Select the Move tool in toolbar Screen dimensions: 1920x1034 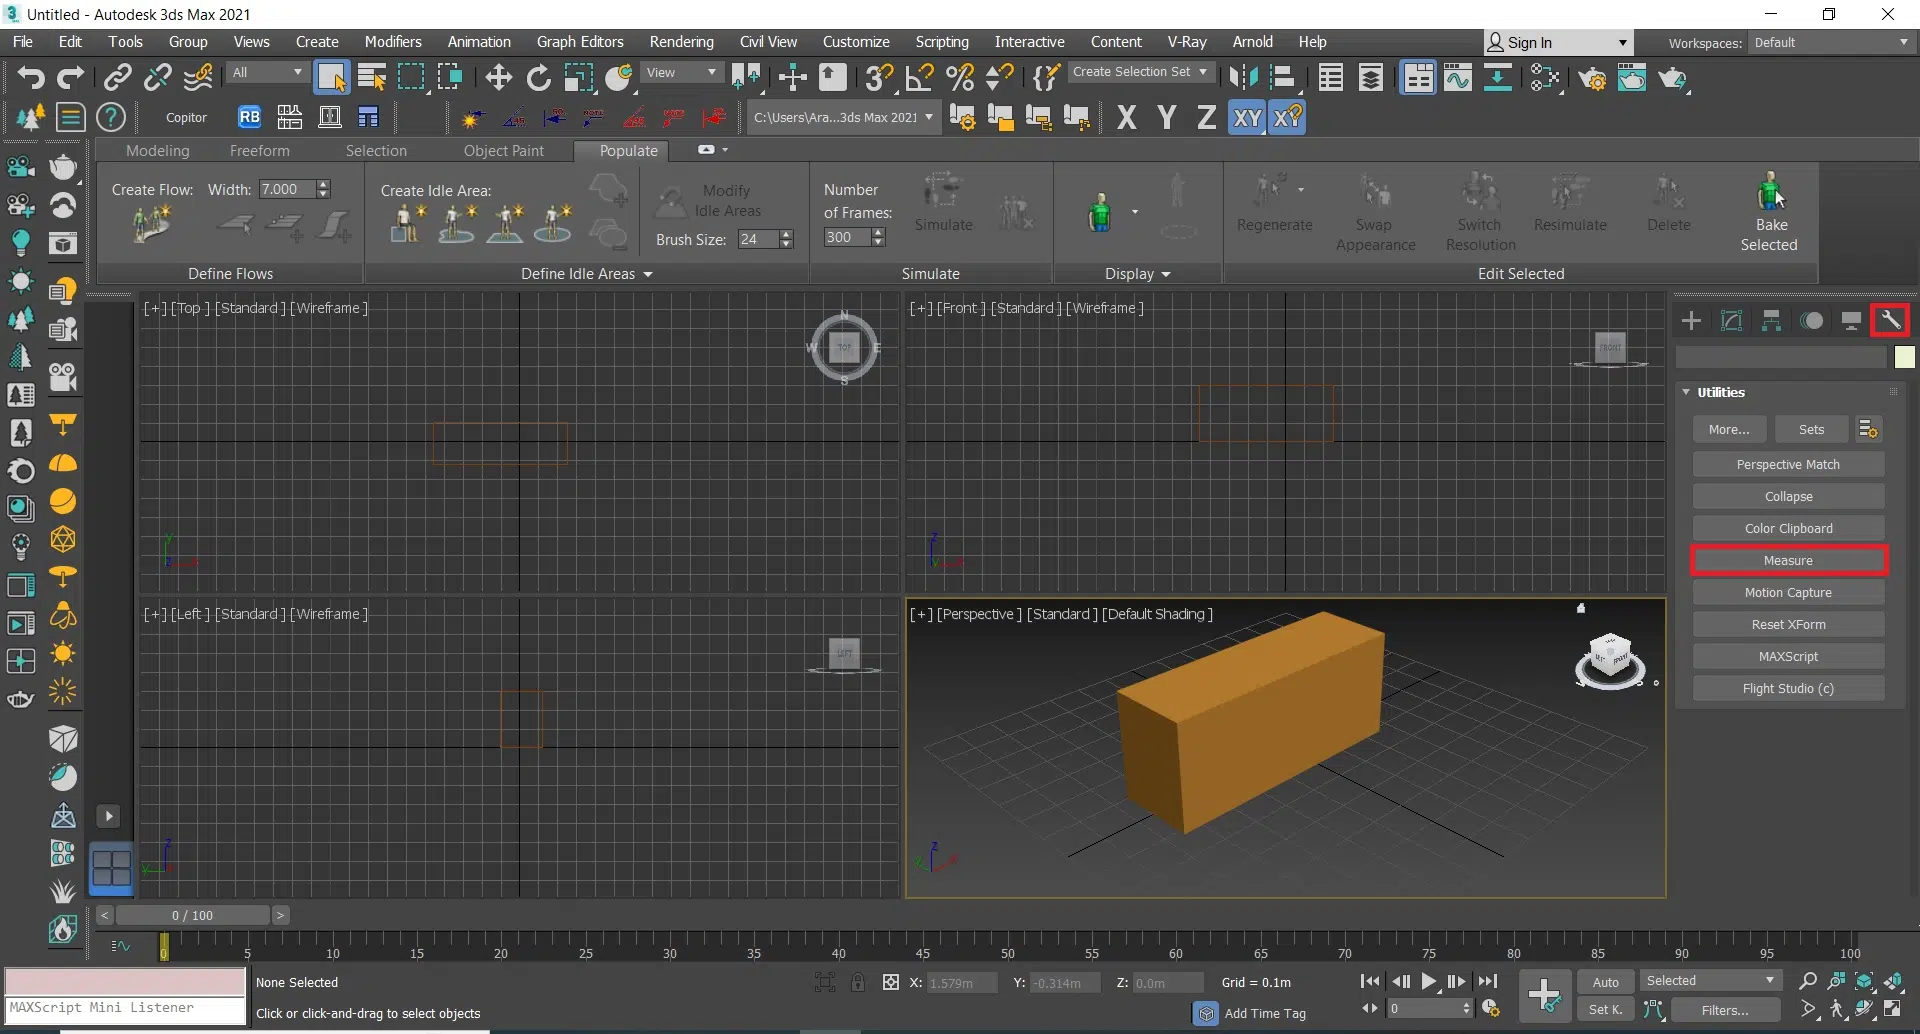pyautogui.click(x=498, y=77)
